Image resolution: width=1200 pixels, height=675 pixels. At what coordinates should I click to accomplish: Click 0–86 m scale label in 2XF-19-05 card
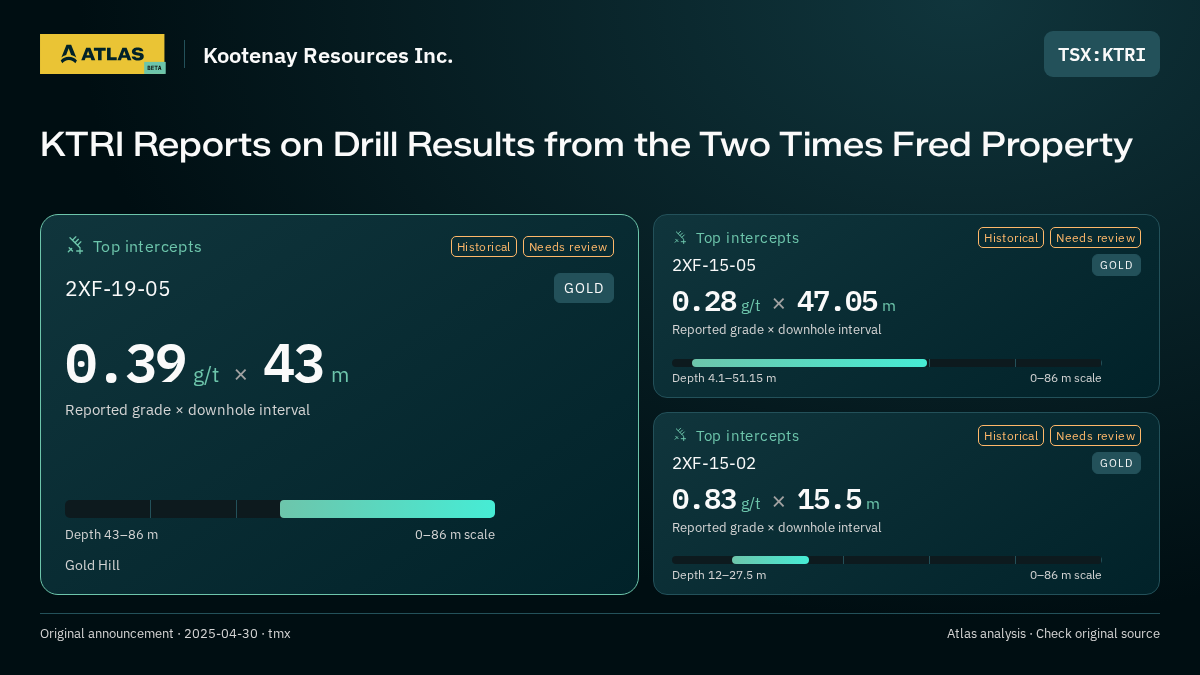click(x=455, y=535)
